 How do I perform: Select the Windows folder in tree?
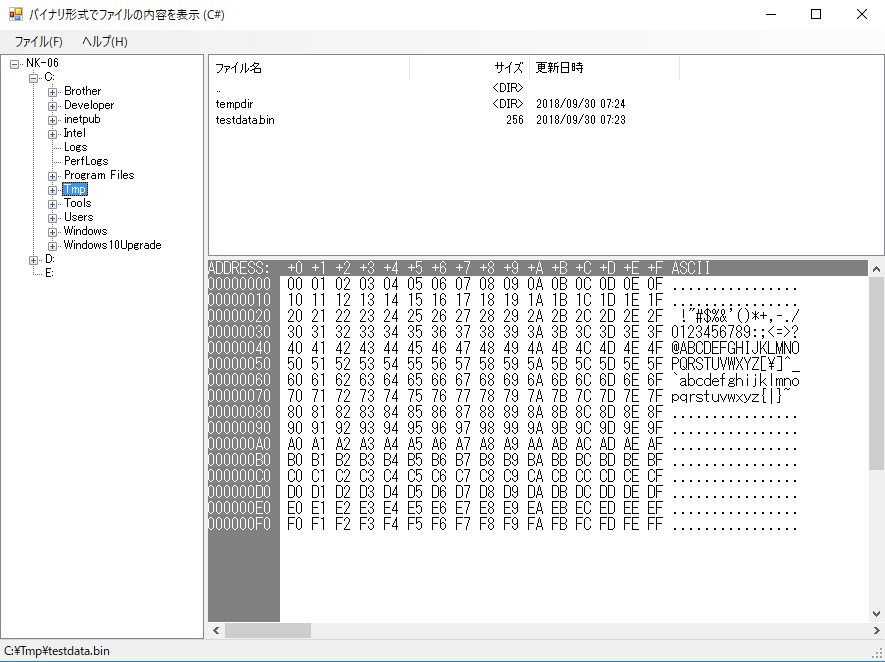click(x=85, y=231)
